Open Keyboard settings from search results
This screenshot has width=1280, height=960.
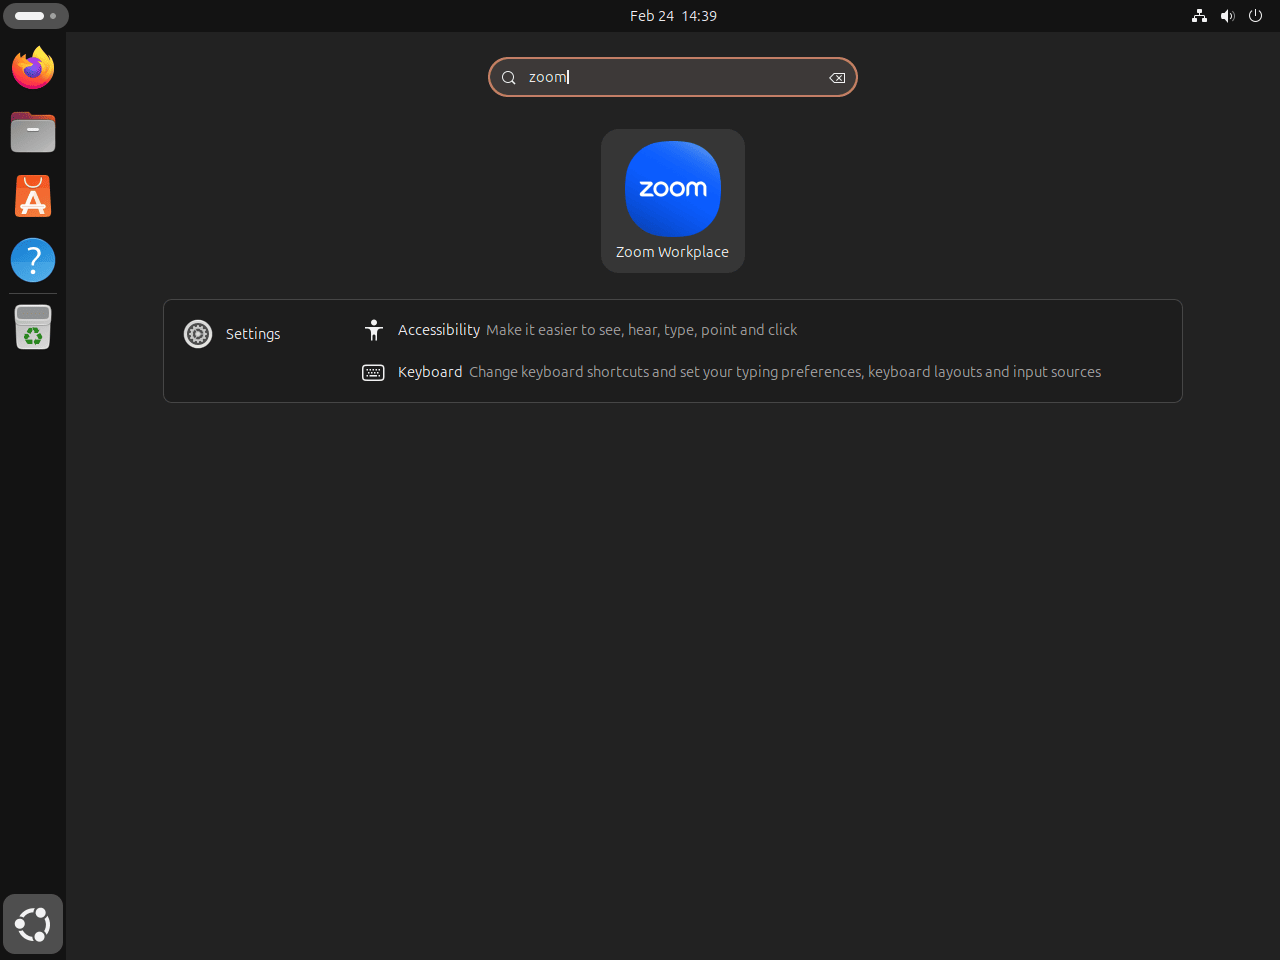click(430, 371)
